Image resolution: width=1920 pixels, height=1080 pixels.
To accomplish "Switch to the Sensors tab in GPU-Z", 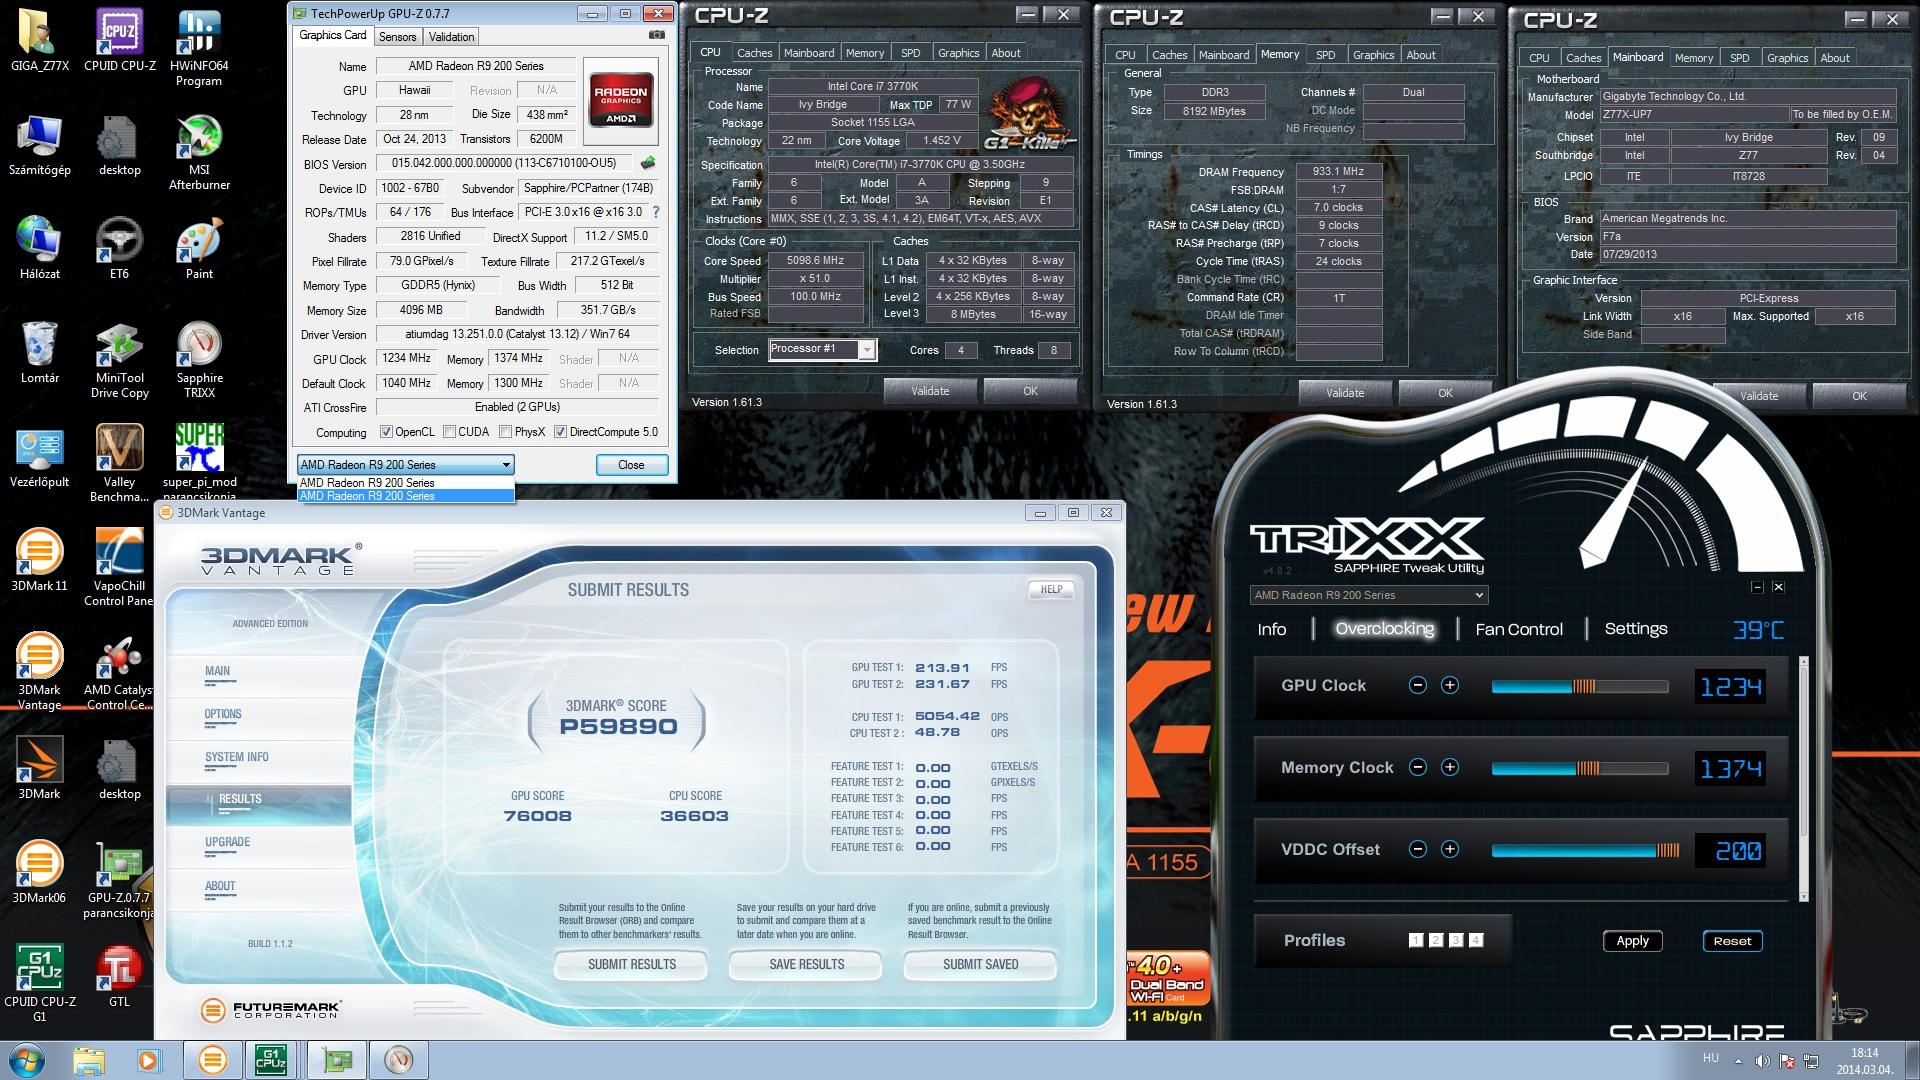I will point(397,36).
